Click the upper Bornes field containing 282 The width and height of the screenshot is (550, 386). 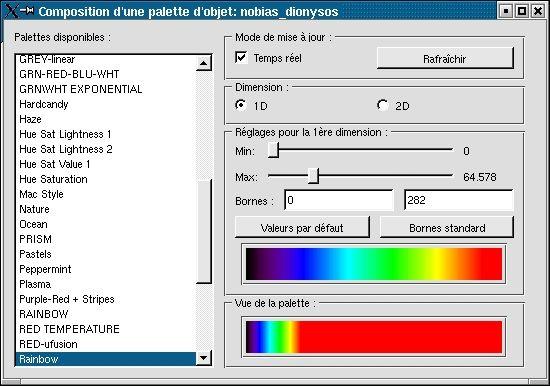(x=459, y=200)
